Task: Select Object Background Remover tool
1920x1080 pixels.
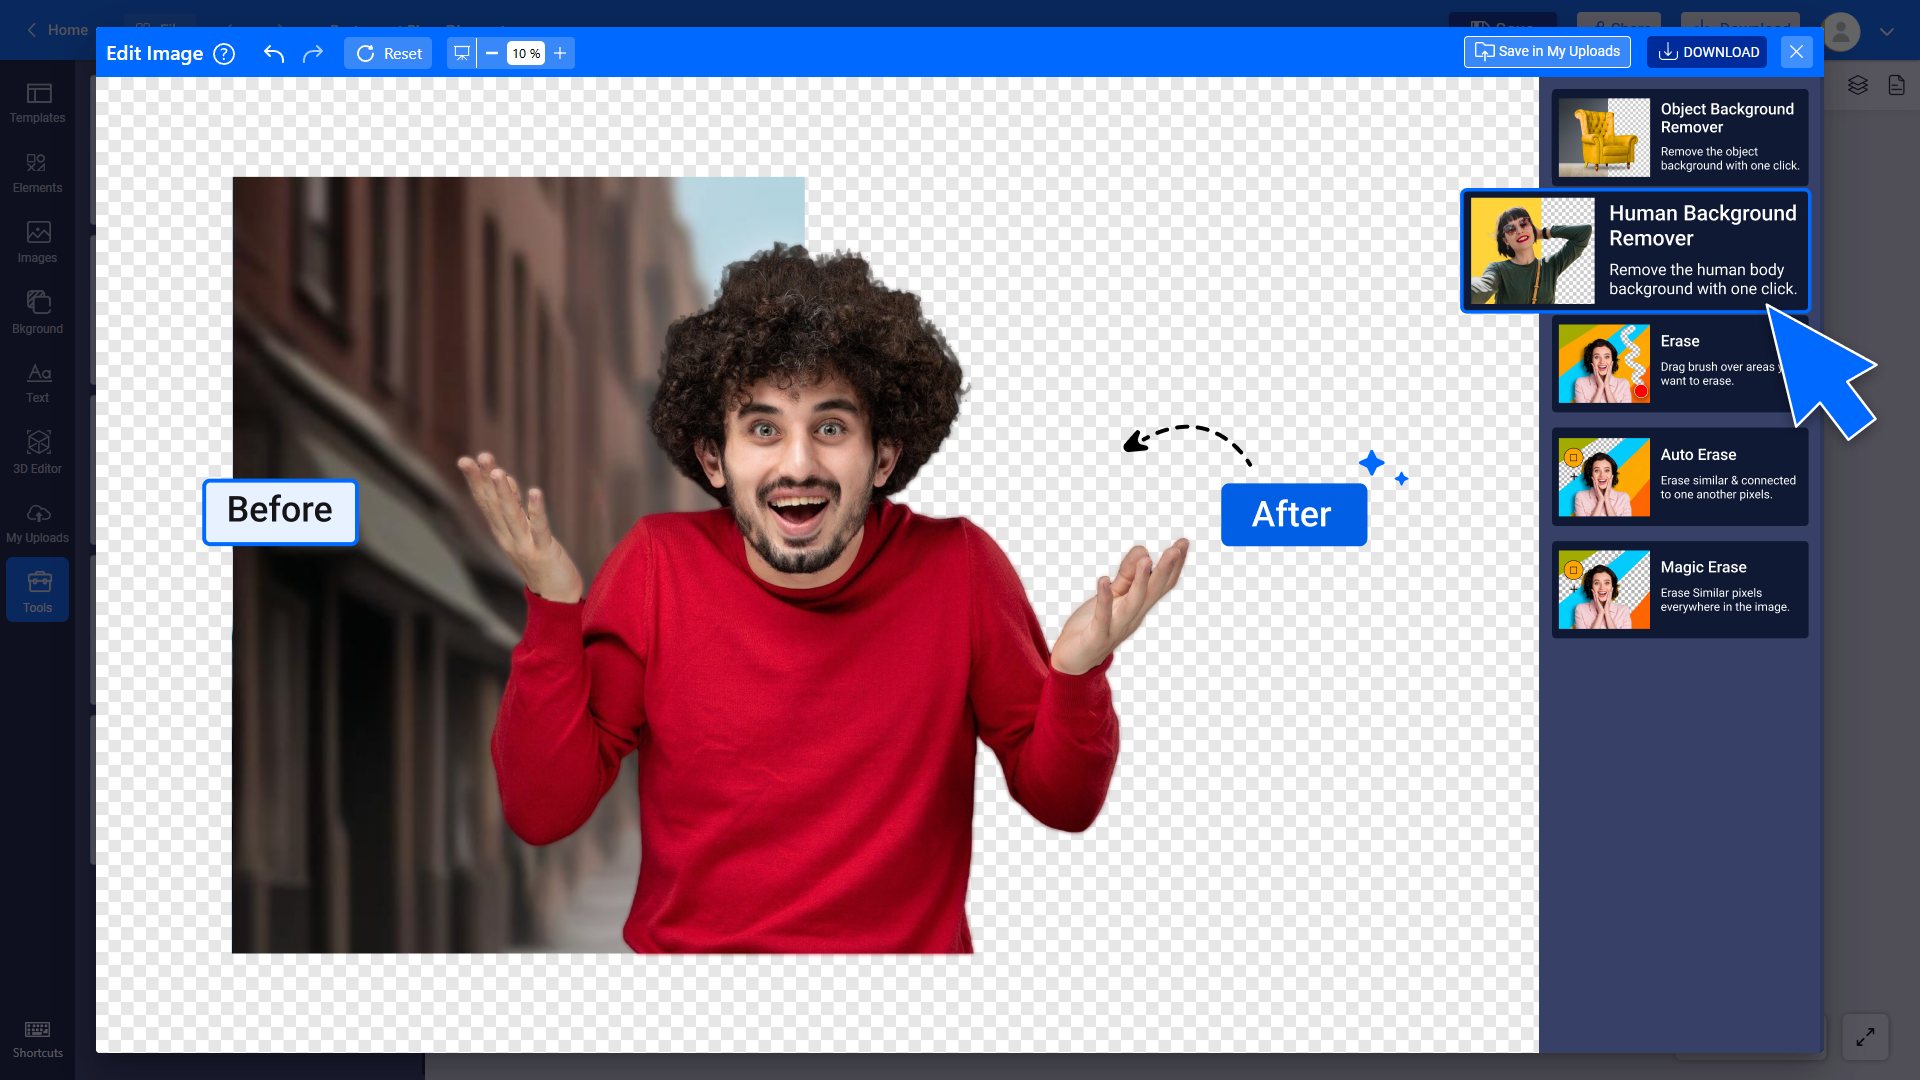Action: tap(1680, 137)
